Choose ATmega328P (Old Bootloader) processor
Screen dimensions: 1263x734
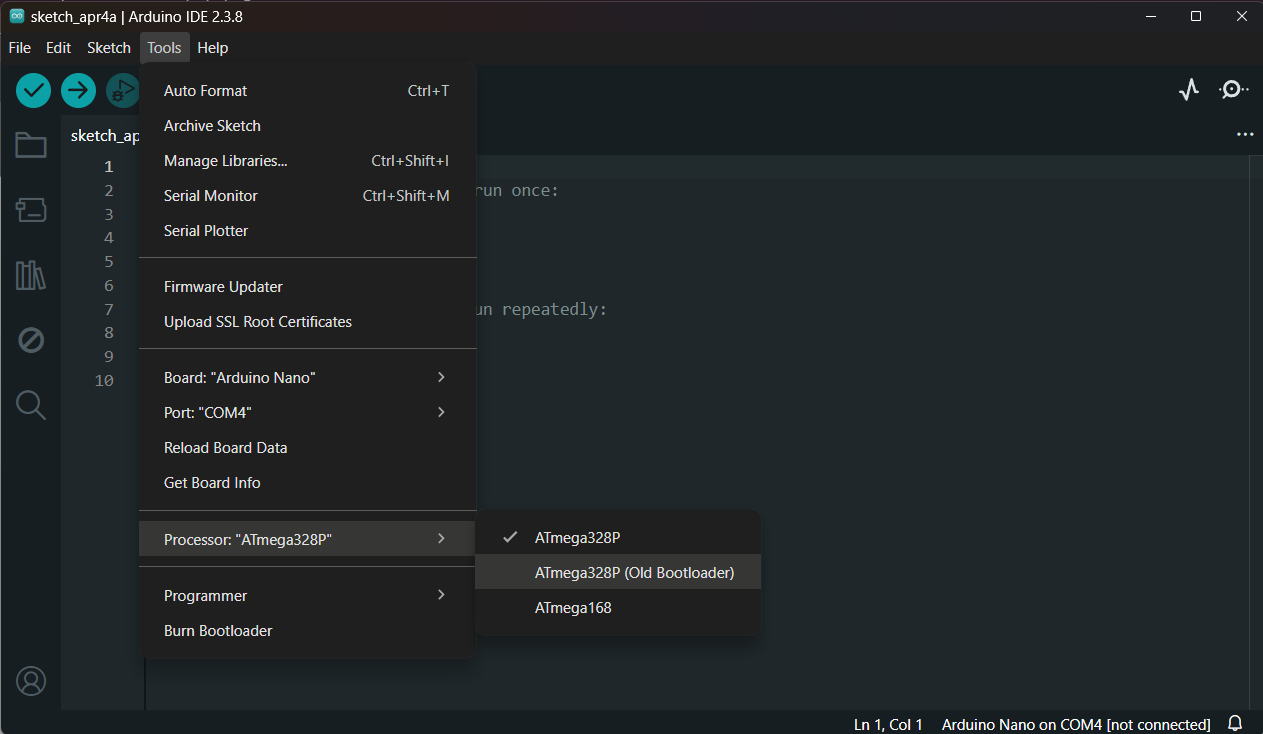pos(634,573)
